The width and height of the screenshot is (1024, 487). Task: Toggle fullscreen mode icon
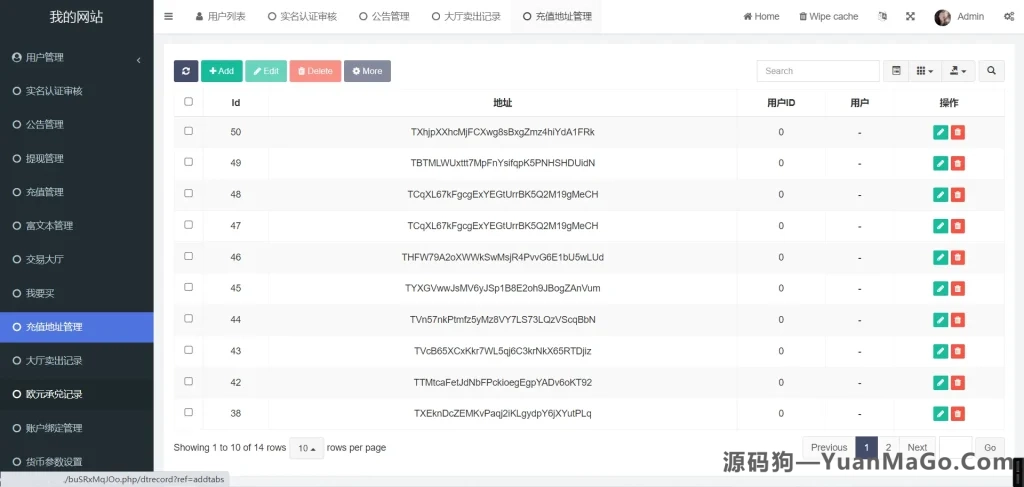[x=910, y=16]
